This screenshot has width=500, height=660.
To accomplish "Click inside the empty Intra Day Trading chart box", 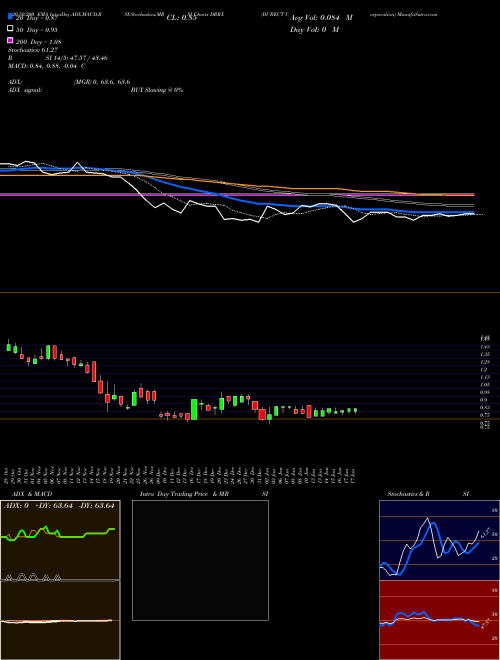I will 200,560.
